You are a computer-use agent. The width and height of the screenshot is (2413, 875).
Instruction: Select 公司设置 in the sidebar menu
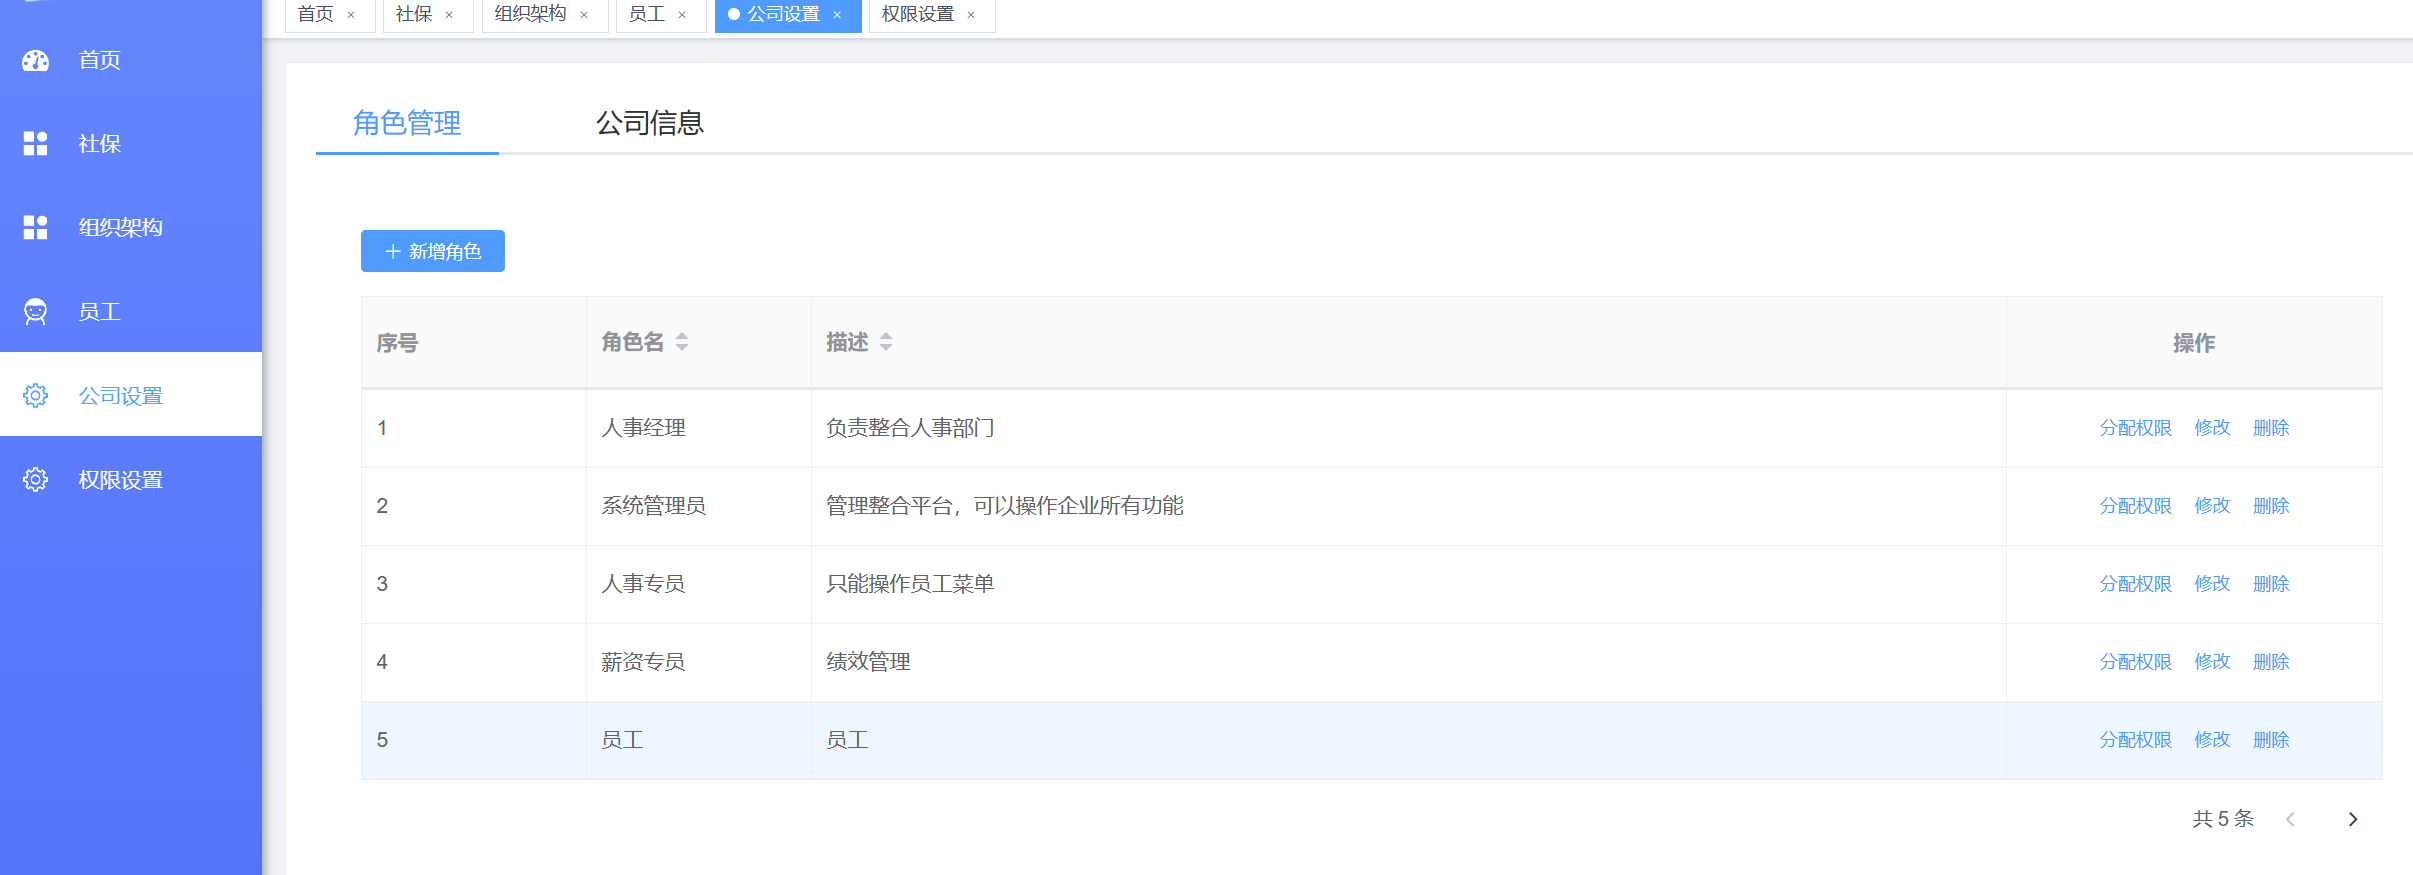click(x=131, y=396)
